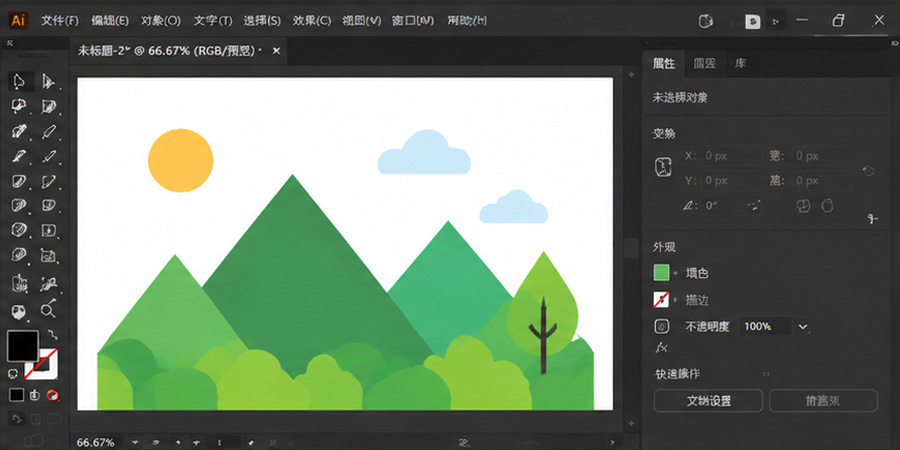Click the more transform options icon
Image resolution: width=900 pixels, height=450 pixels.
coord(873,219)
